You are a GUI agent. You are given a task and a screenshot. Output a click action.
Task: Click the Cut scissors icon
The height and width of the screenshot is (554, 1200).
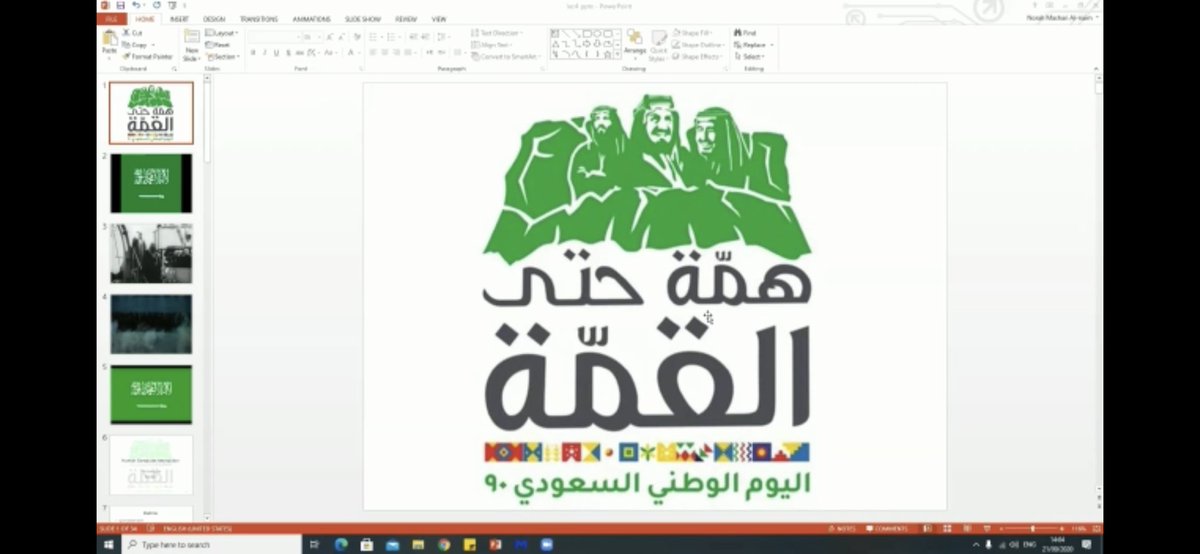(126, 33)
